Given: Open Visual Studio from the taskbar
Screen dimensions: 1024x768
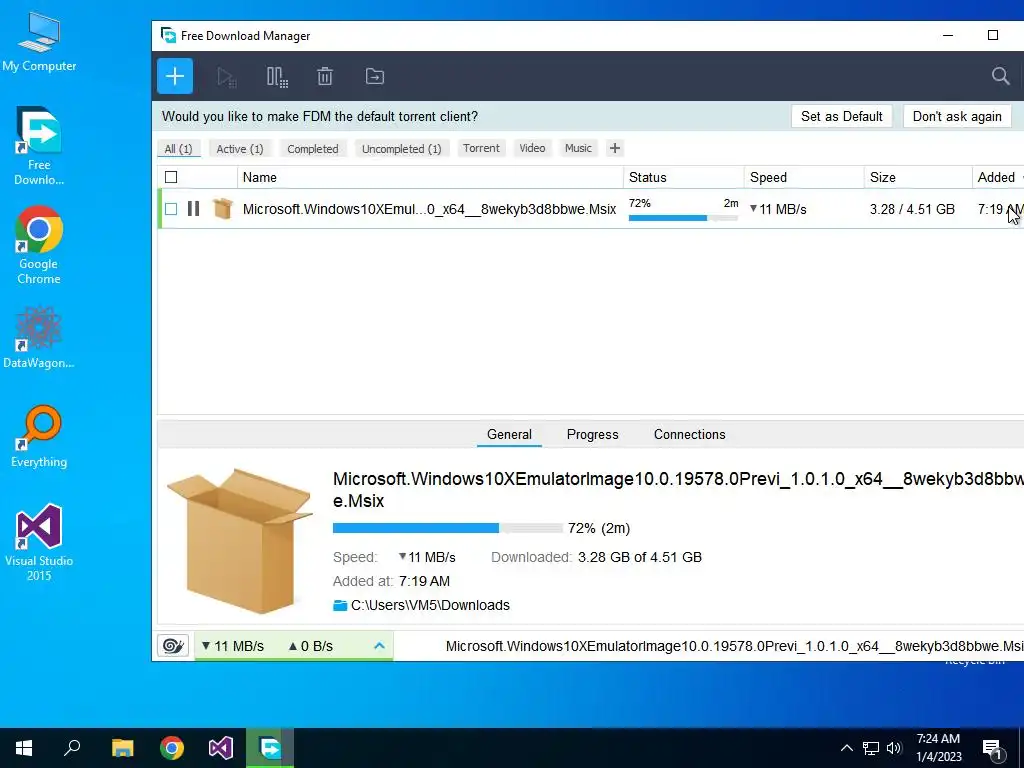Looking at the screenshot, I should (x=221, y=748).
